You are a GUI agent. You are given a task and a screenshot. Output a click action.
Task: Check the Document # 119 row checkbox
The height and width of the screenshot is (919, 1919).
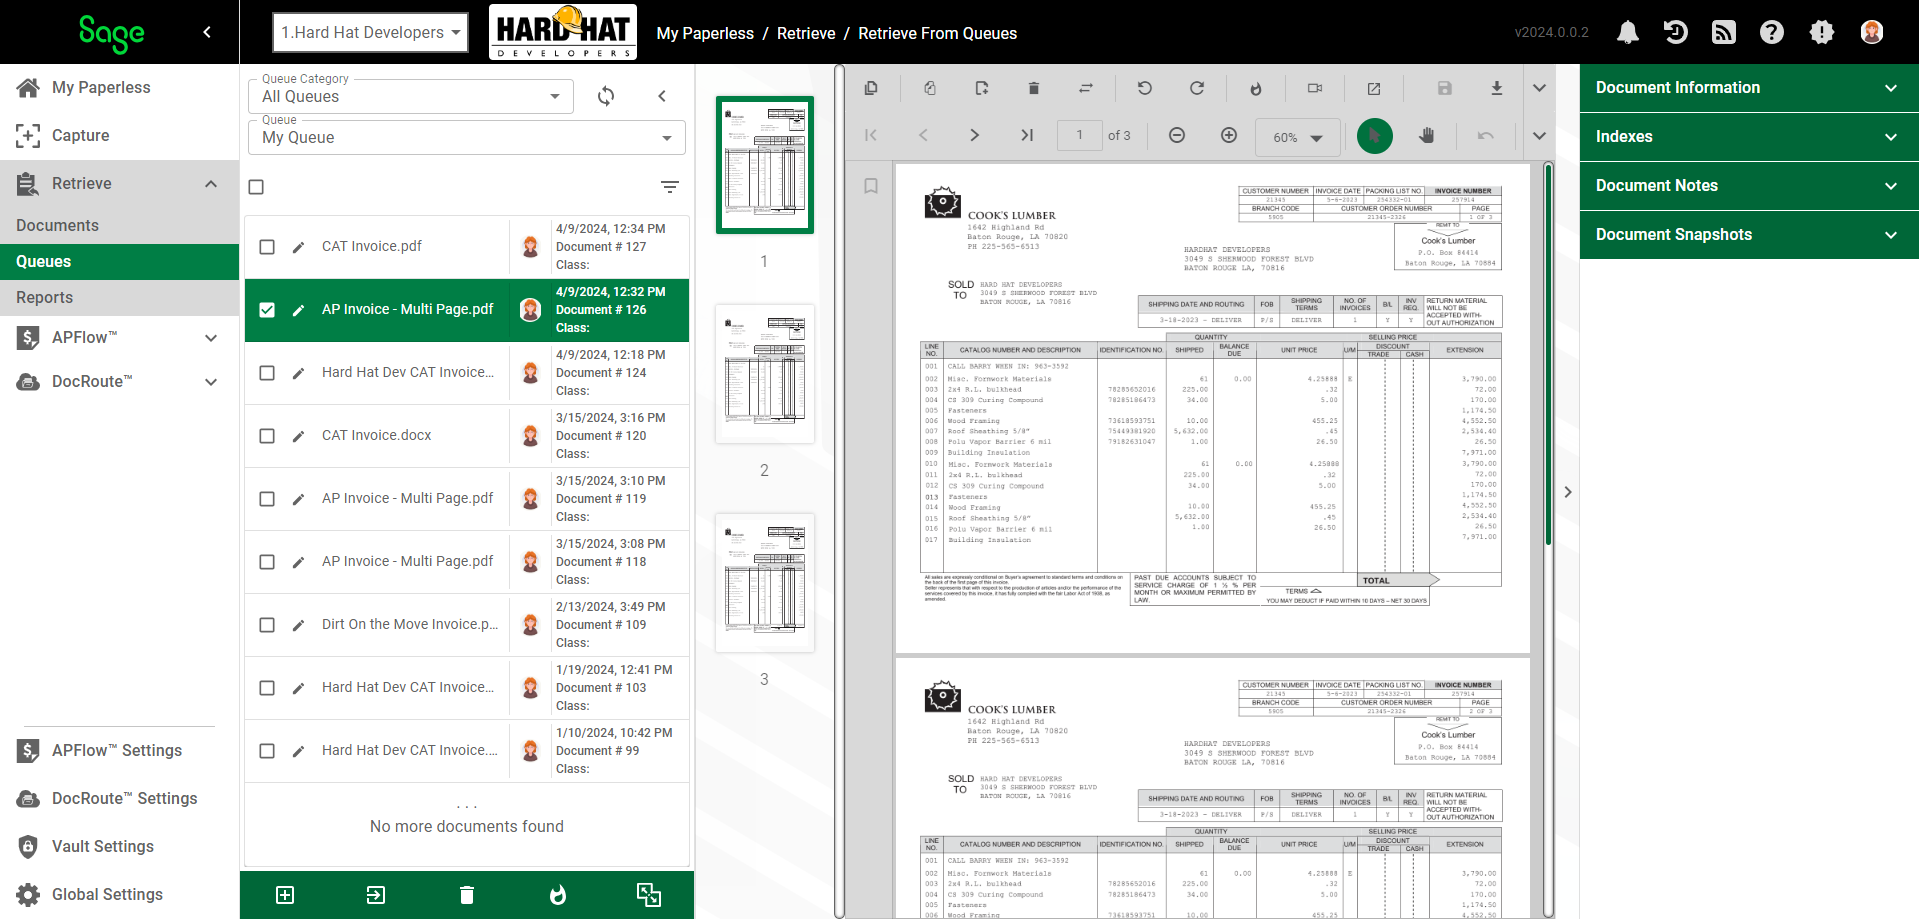tap(267, 499)
